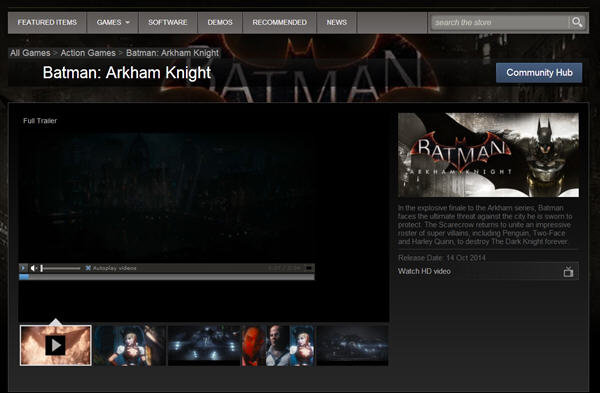The image size is (600, 393).
Task: Open the NEWS tab
Action: pyautogui.click(x=337, y=23)
